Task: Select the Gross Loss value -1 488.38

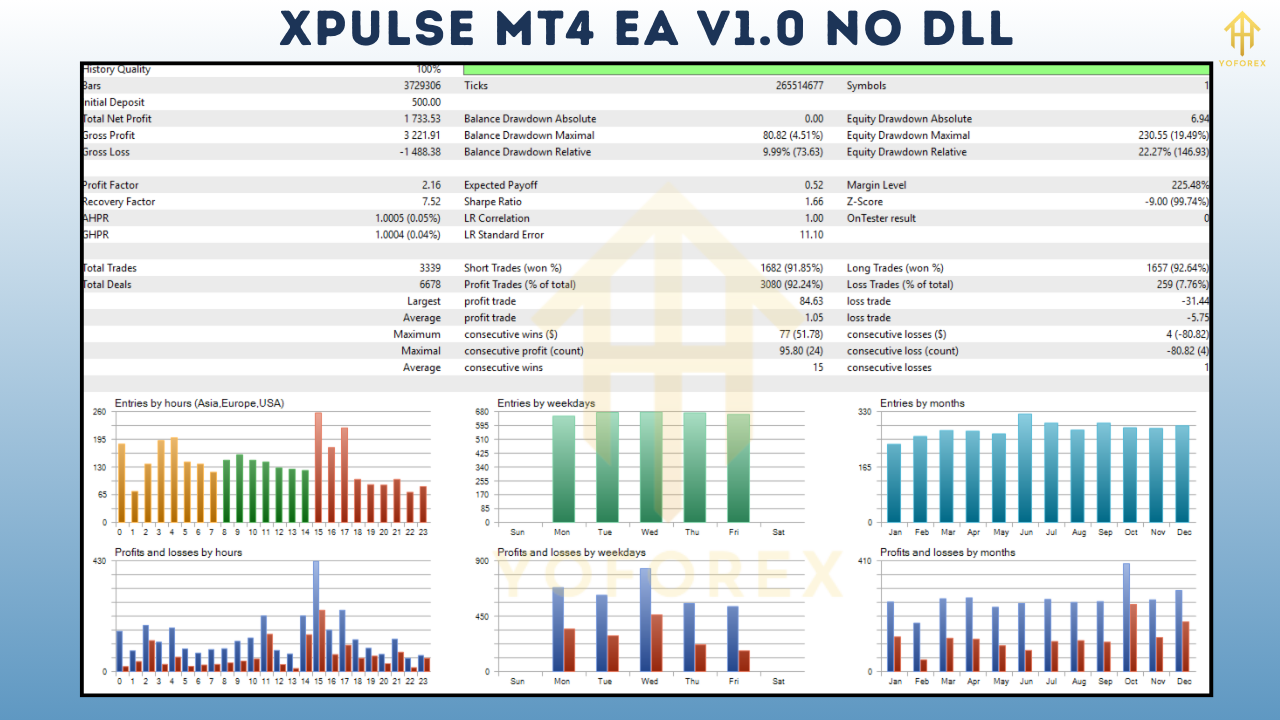Action: point(420,152)
